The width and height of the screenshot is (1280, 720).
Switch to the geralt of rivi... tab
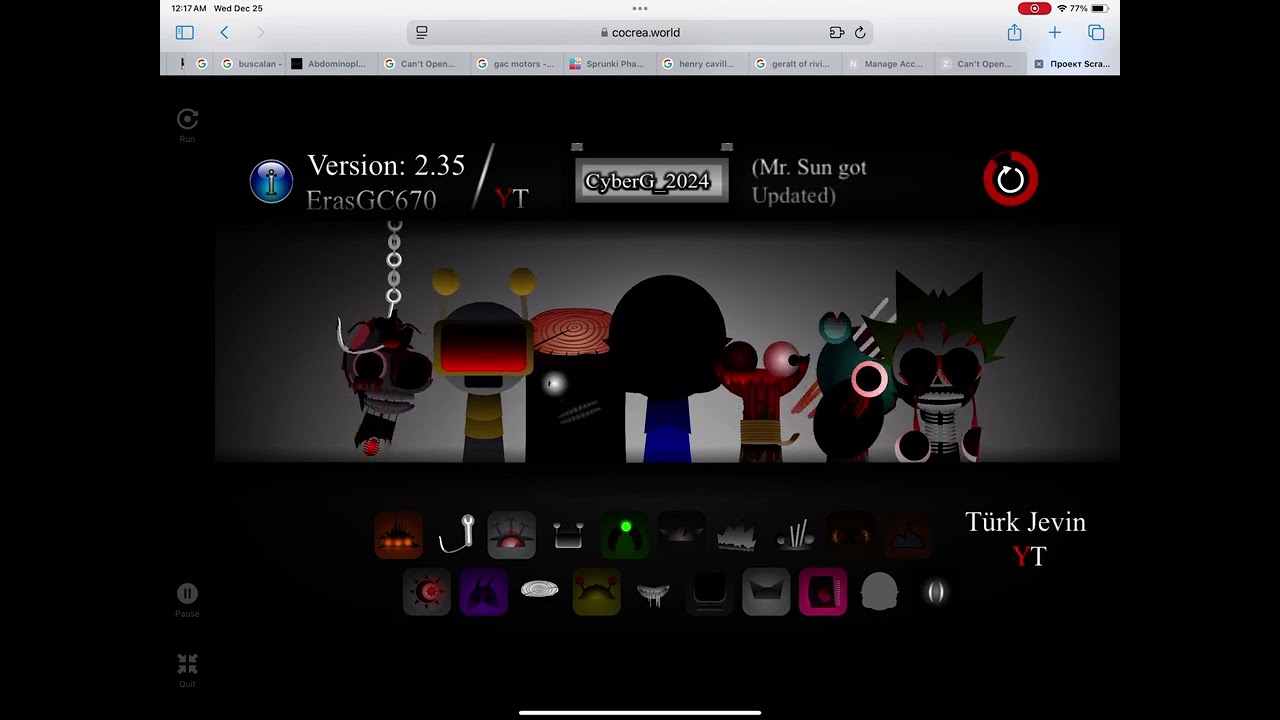pos(793,64)
